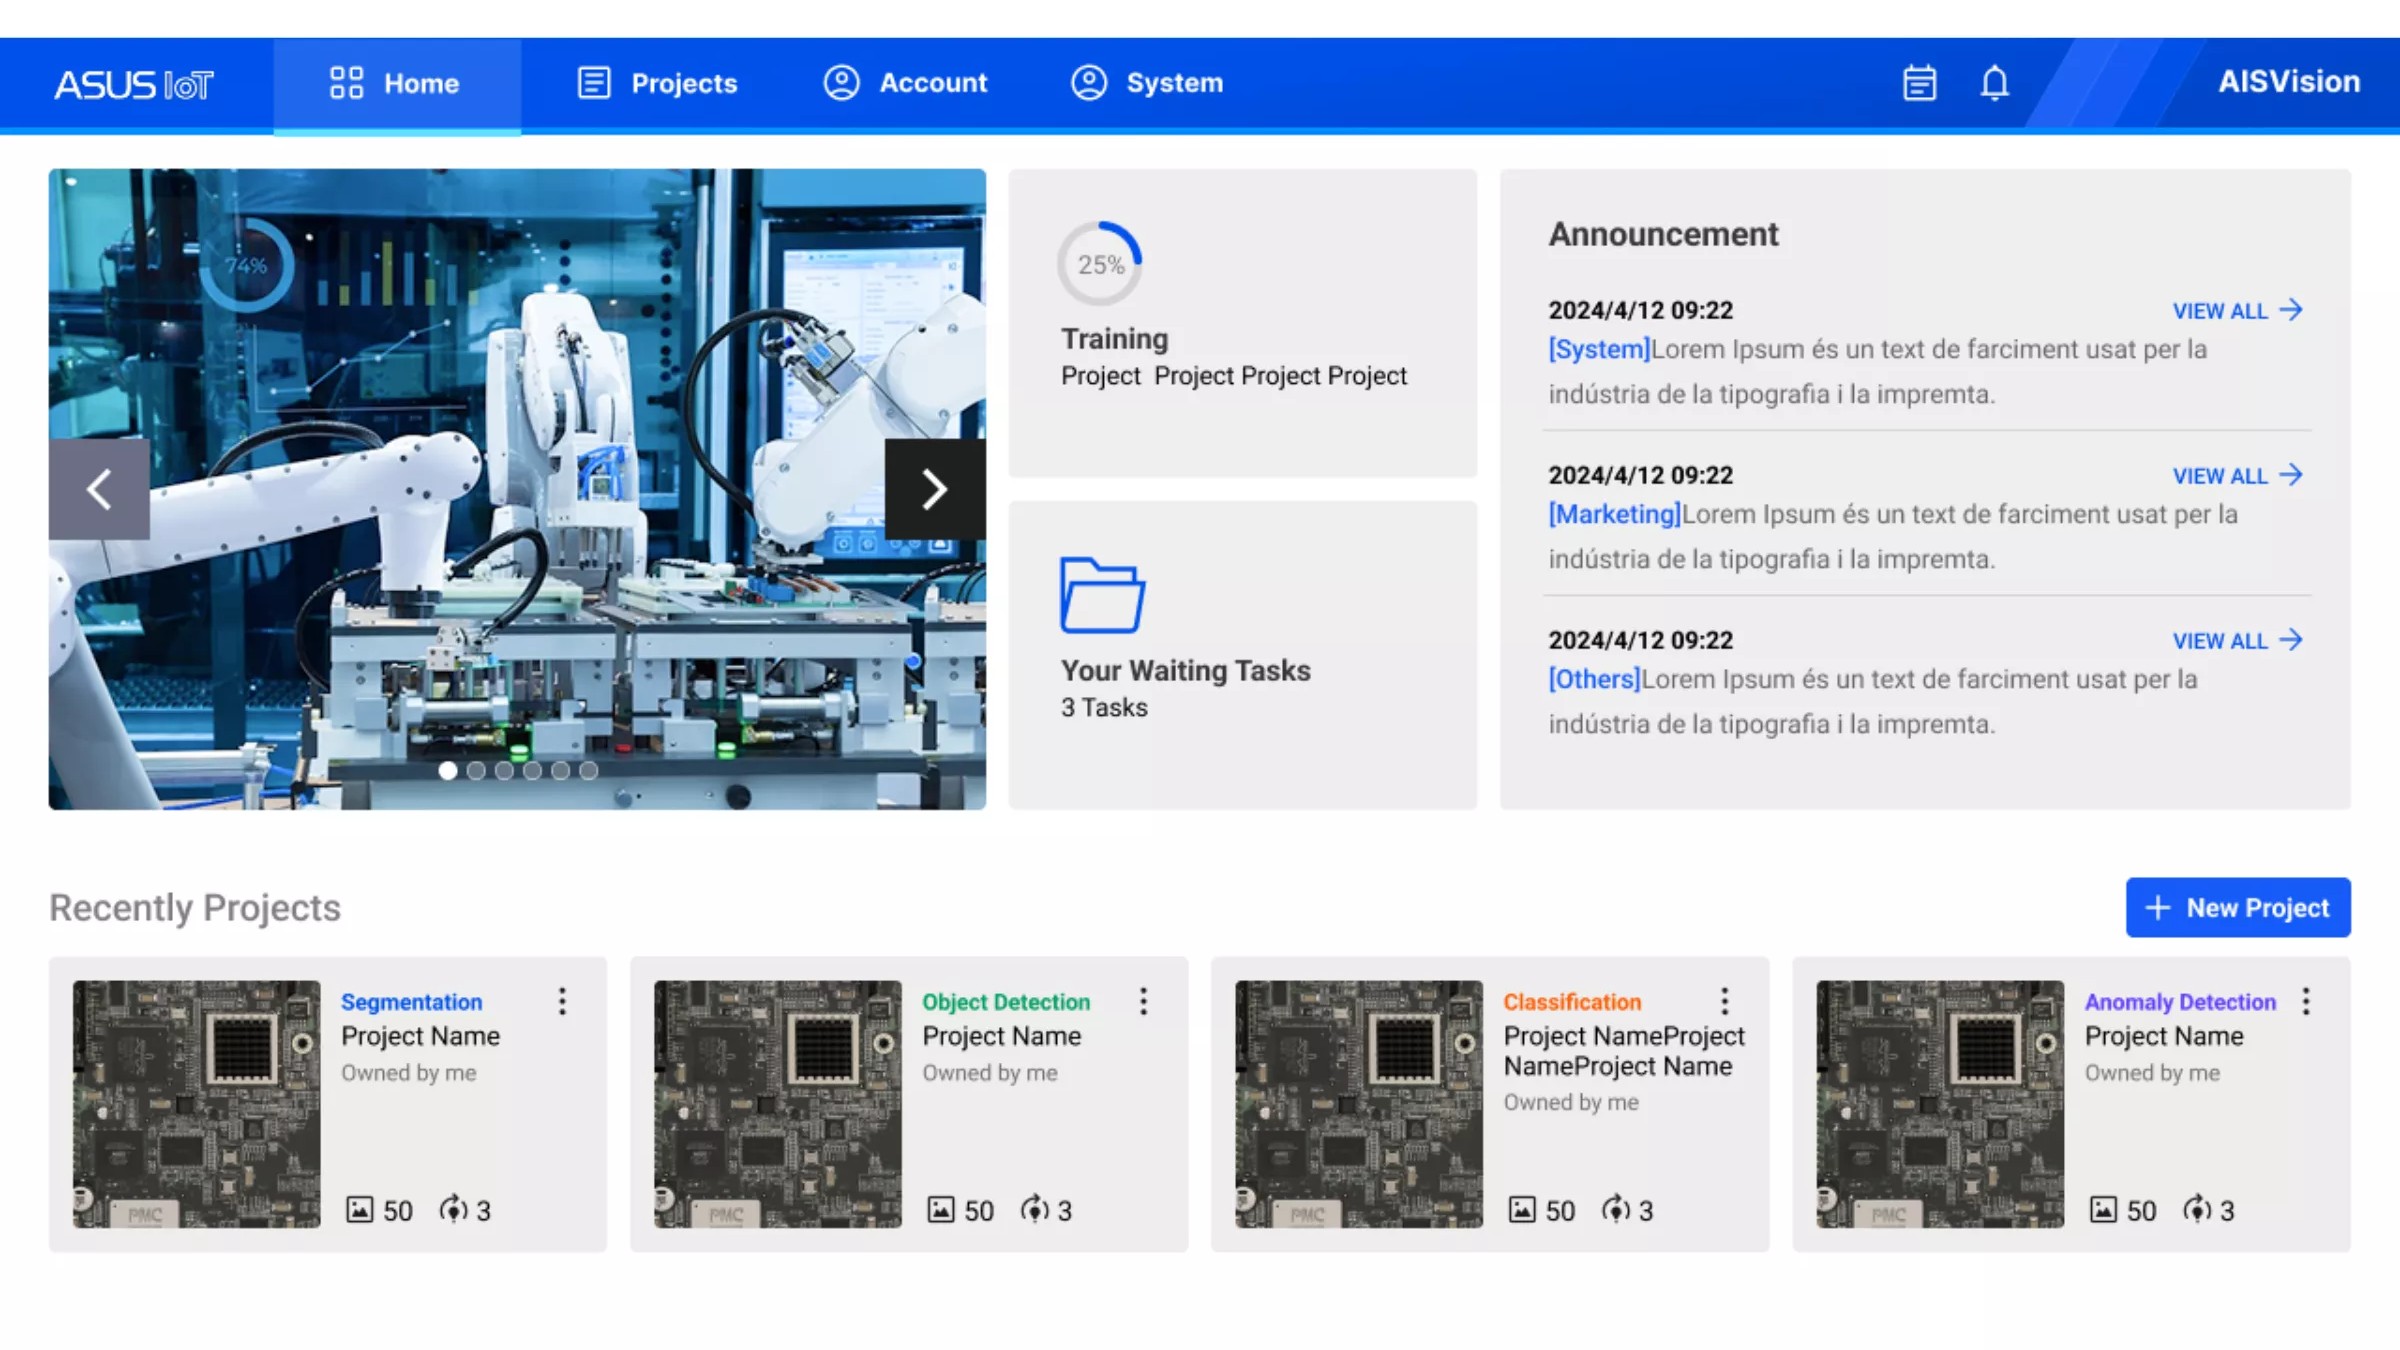Click VIEW ALL for the Marketing announcement

(2236, 476)
